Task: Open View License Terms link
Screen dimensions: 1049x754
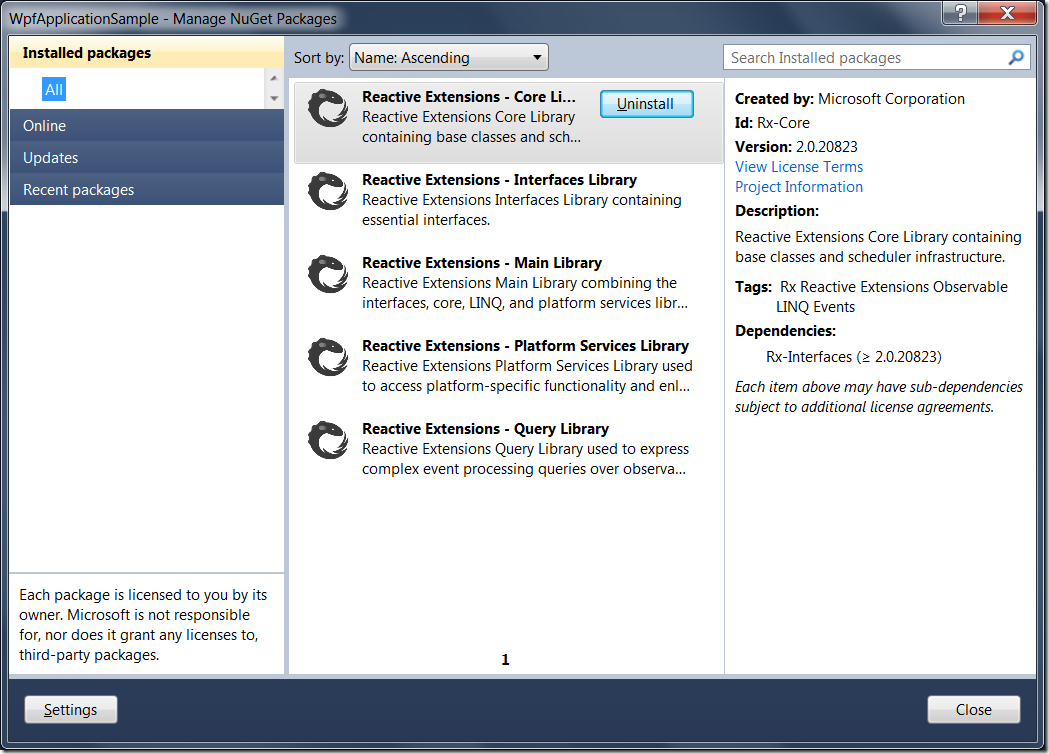Action: point(799,167)
